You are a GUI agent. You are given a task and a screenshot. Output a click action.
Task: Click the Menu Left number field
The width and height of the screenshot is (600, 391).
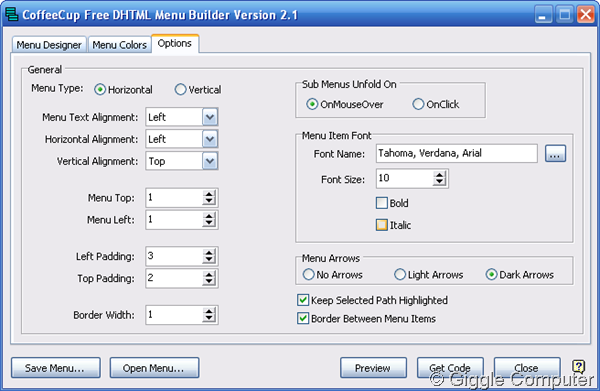[x=174, y=220]
